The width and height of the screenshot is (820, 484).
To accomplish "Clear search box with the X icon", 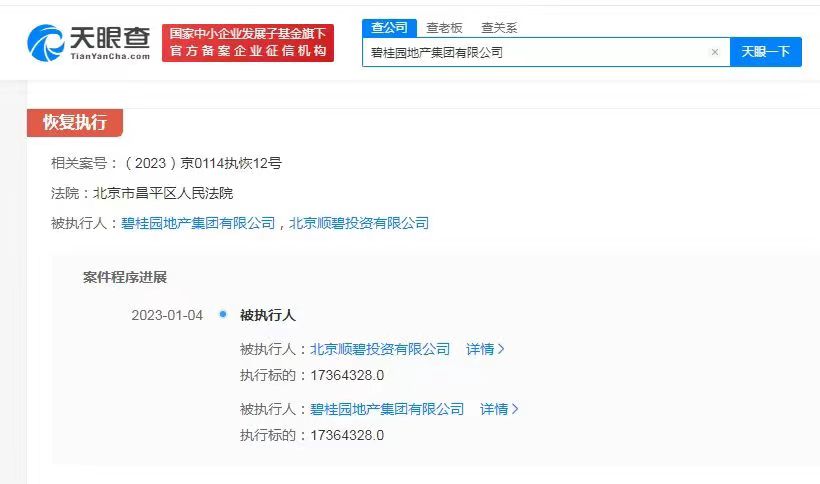I will click(x=715, y=52).
